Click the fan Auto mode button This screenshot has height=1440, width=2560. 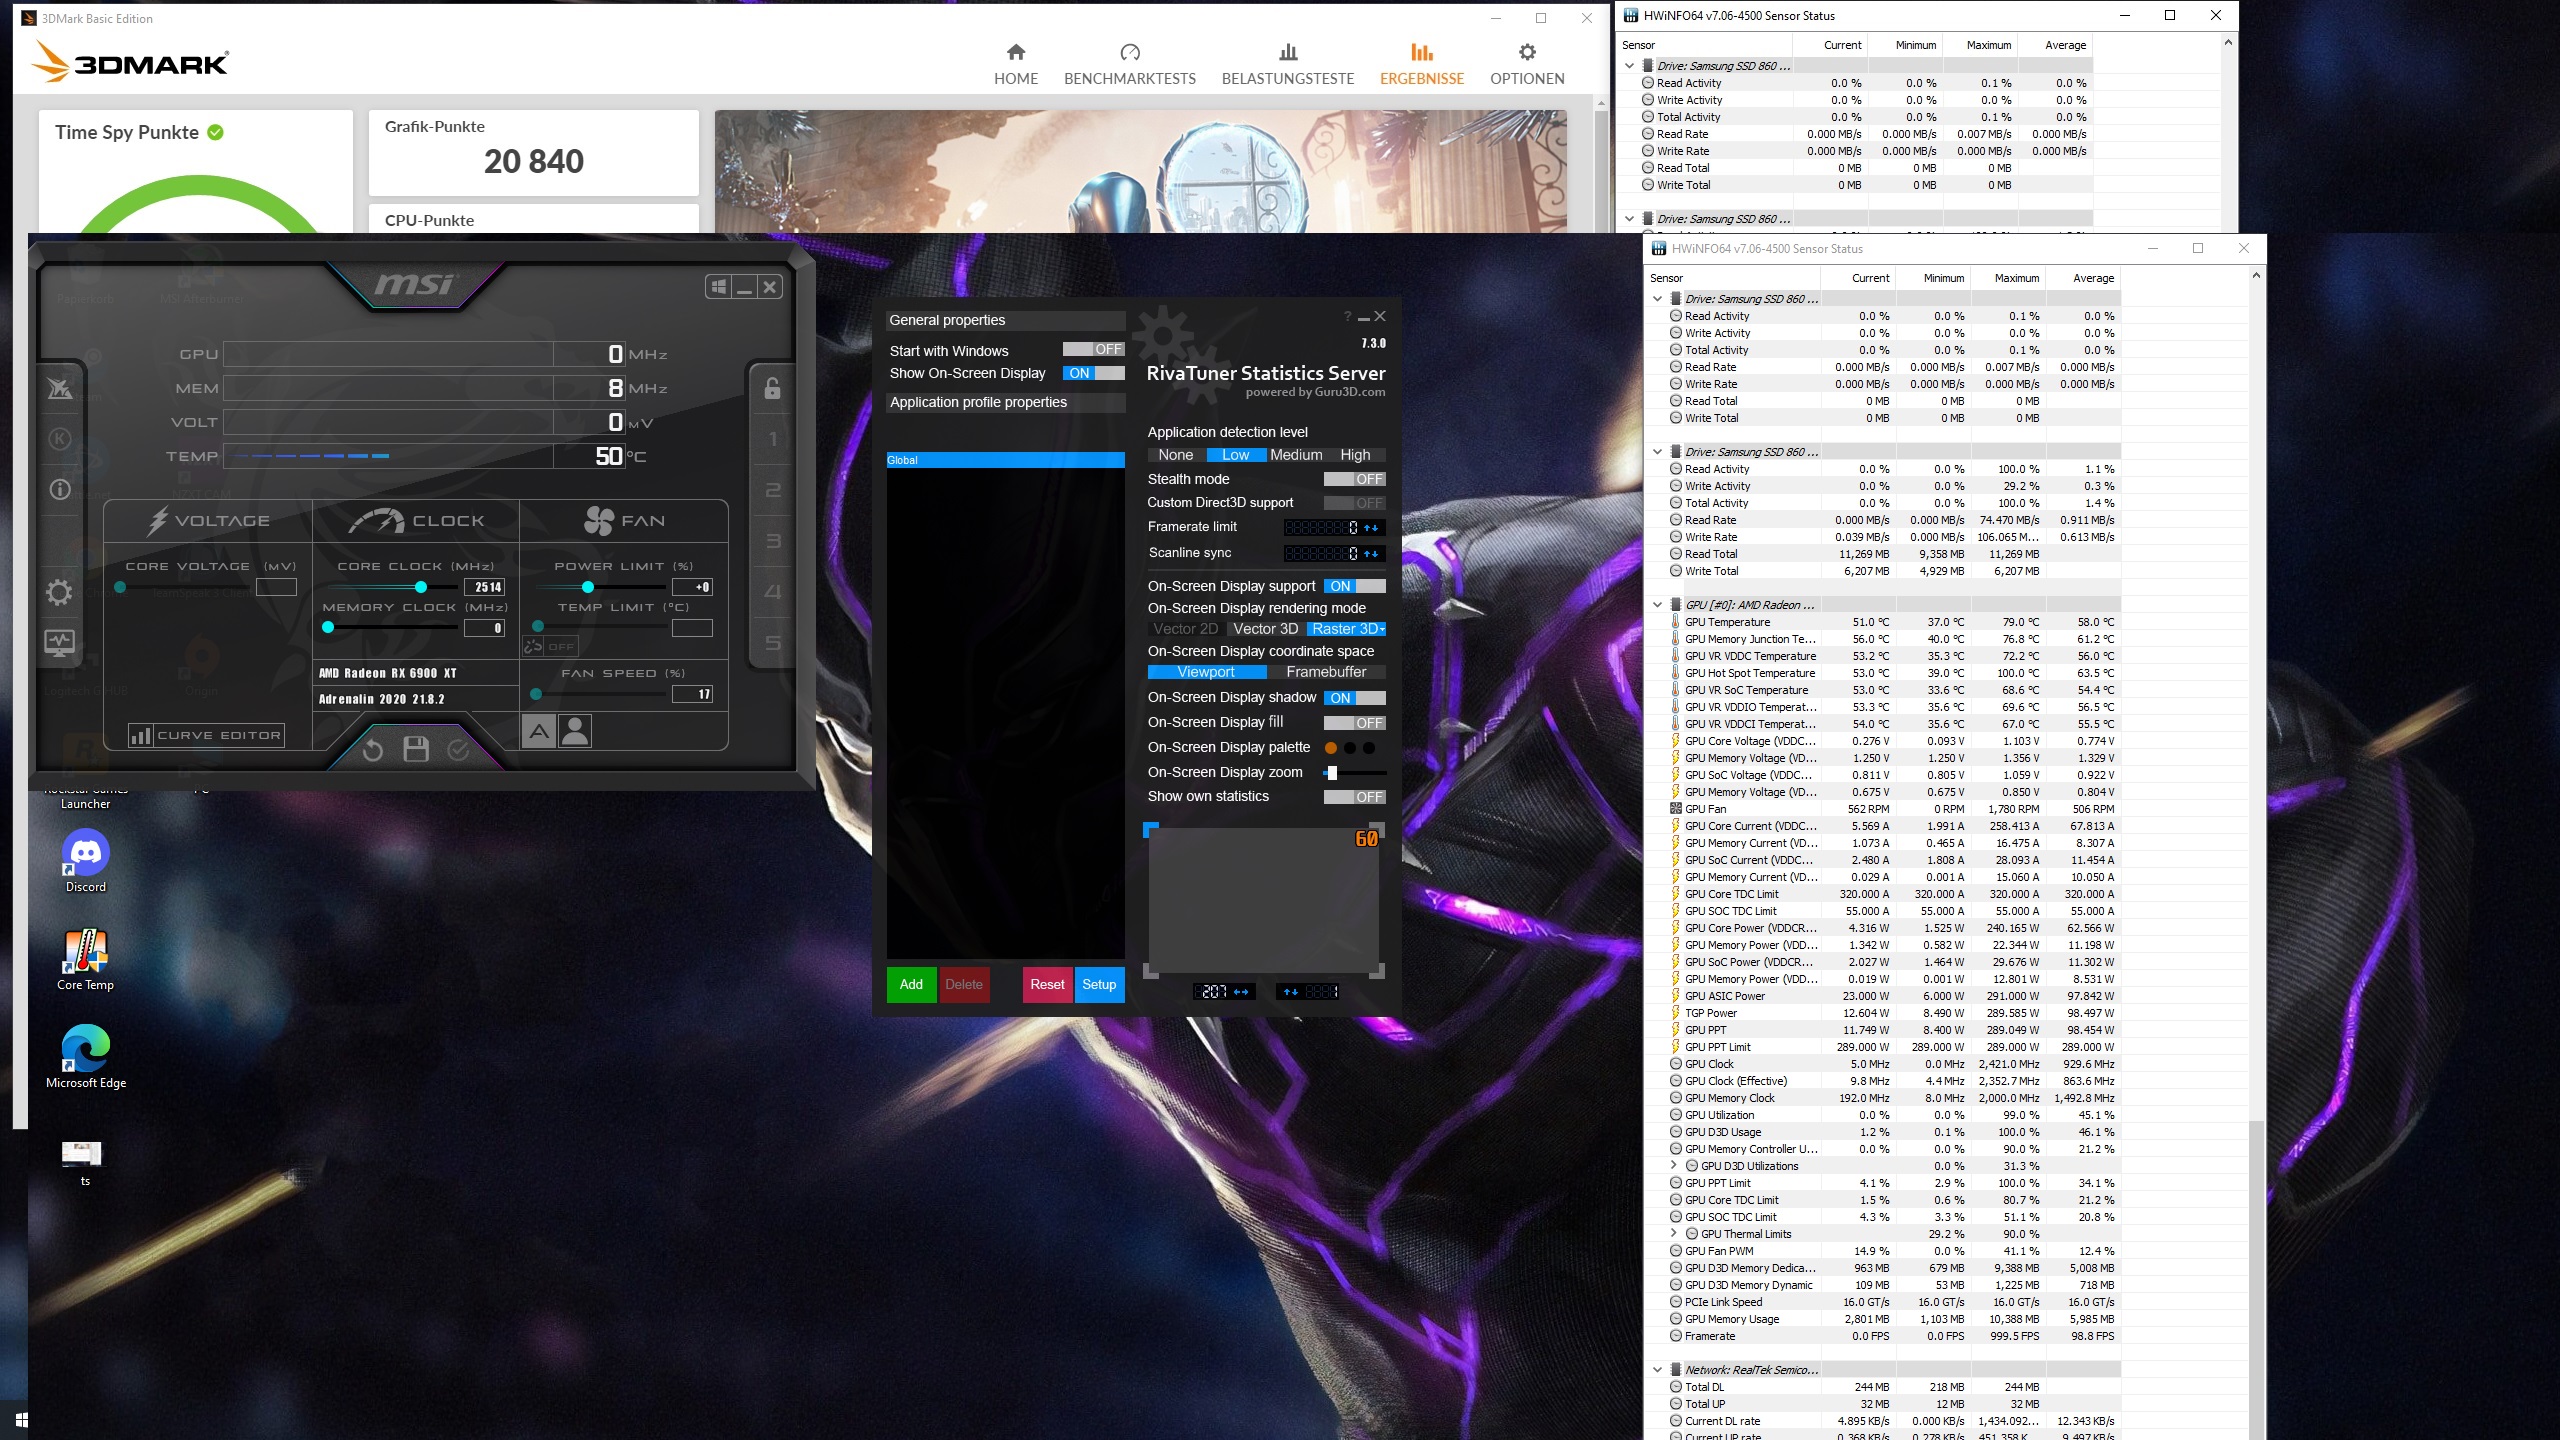(539, 732)
